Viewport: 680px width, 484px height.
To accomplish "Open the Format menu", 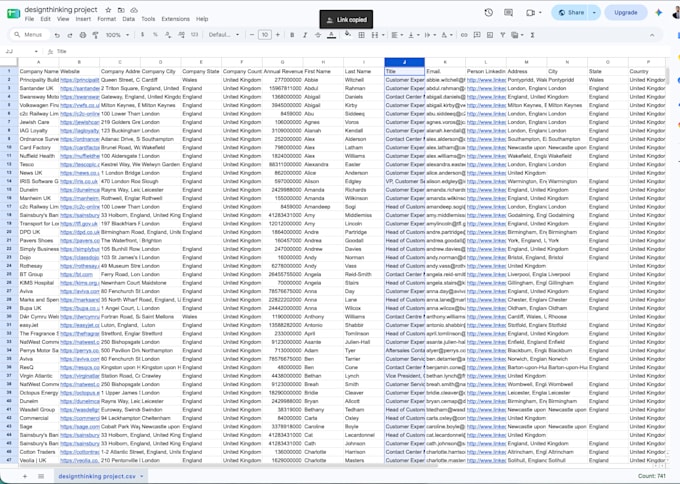I will pyautogui.click(x=106, y=19).
